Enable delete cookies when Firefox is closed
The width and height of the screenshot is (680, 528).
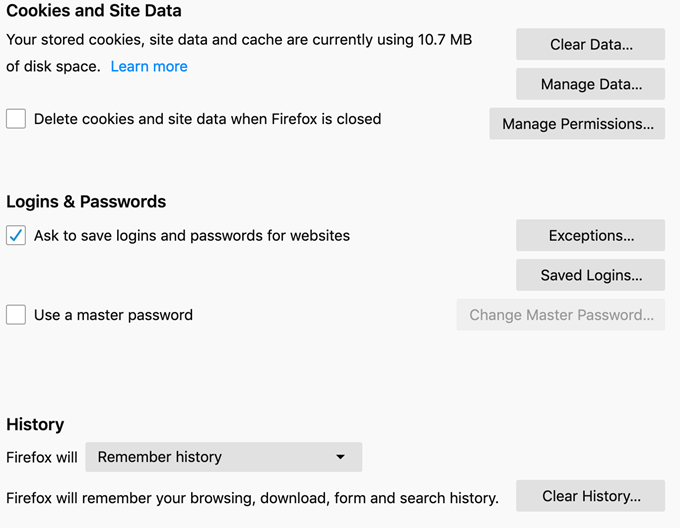16,119
